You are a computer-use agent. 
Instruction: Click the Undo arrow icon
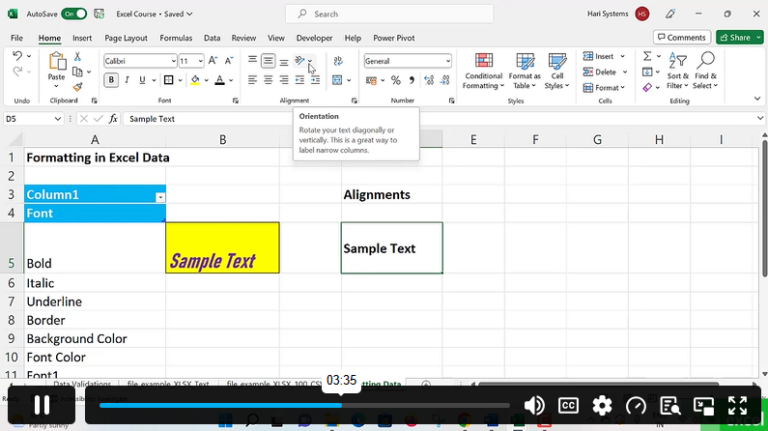(18, 55)
